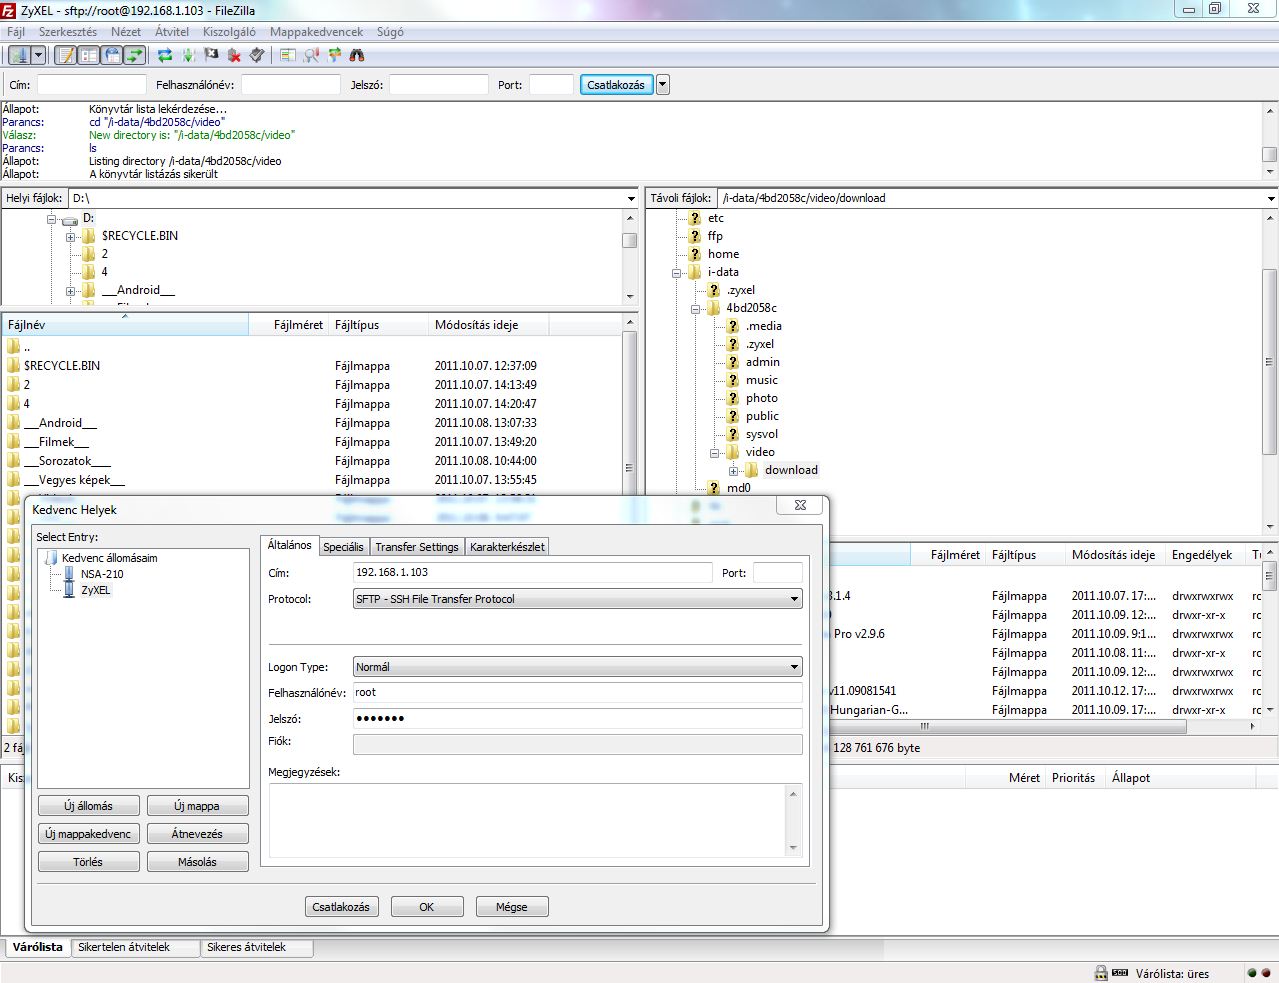Click dialog Csatlakozás button at bottom

341,907
